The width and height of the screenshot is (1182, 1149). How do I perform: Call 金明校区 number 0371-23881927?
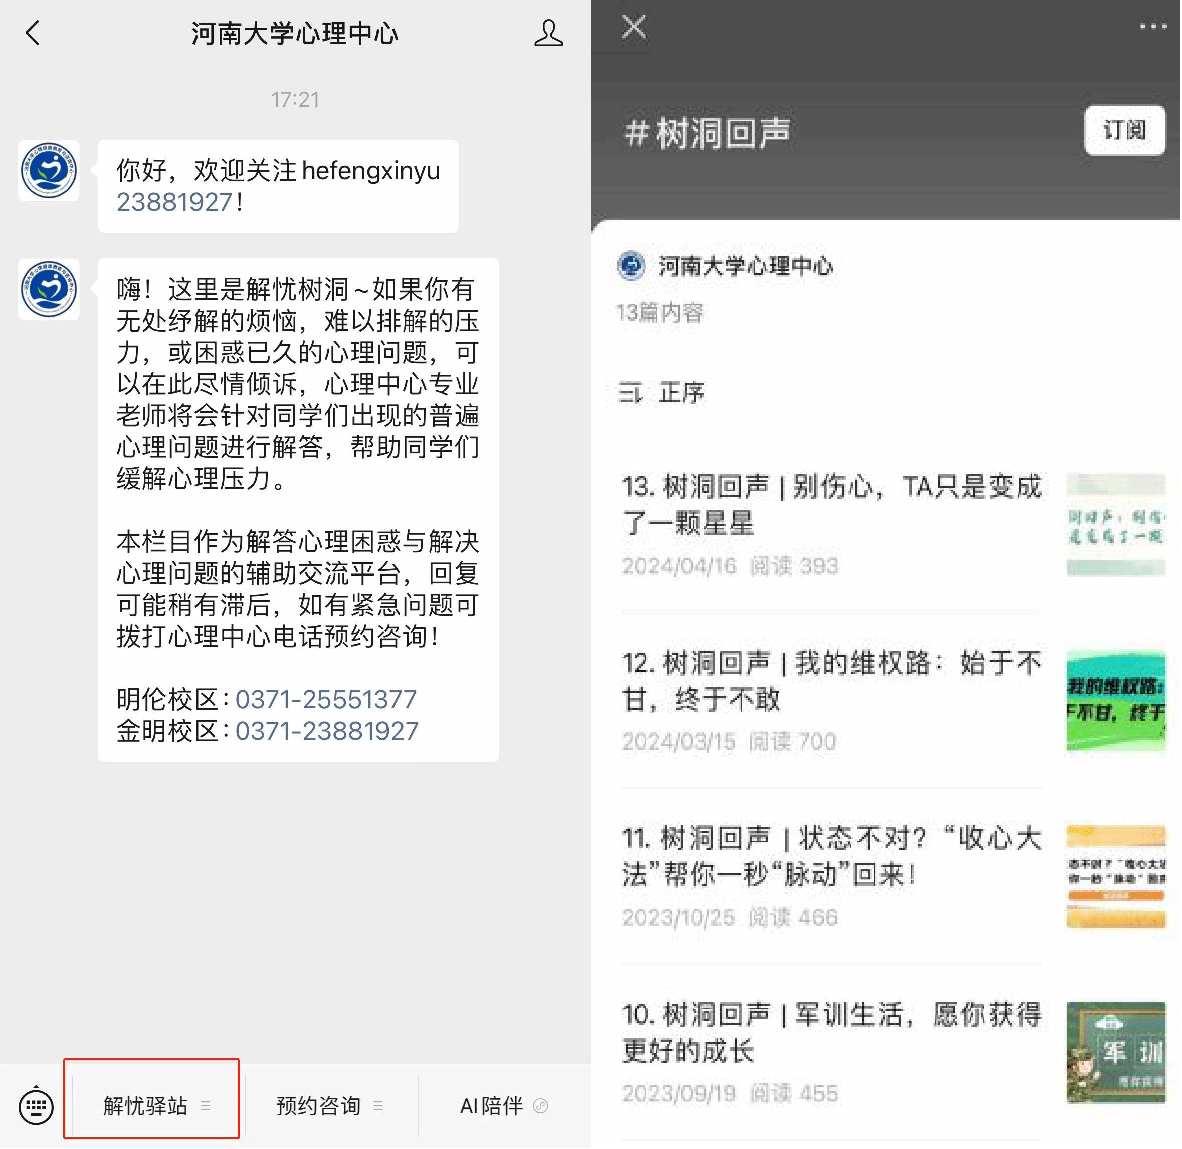pos(326,731)
